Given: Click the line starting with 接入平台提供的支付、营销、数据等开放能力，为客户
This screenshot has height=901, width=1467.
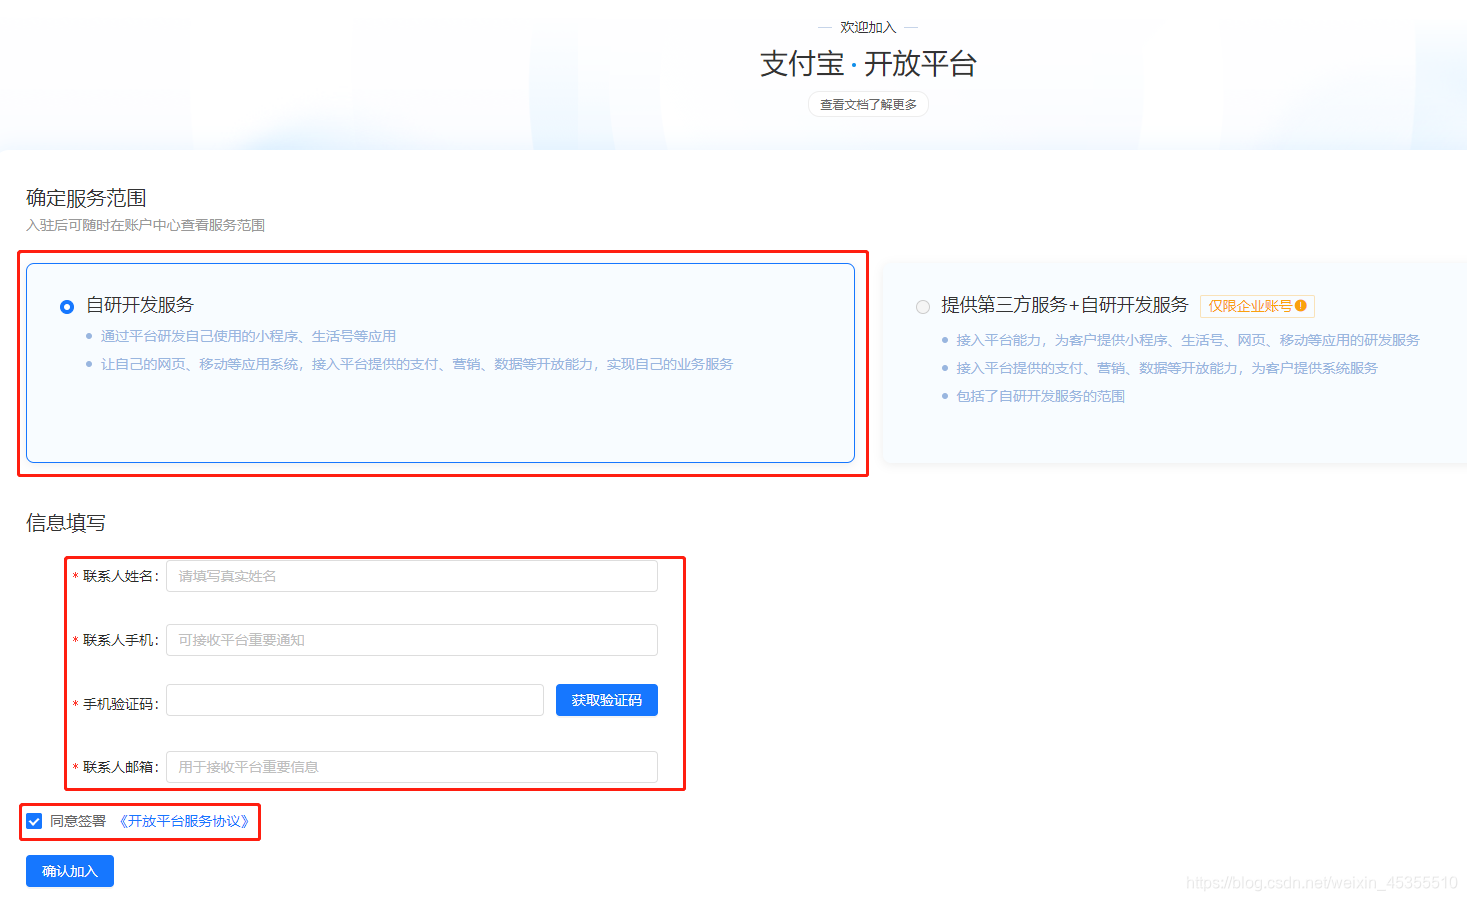Looking at the screenshot, I should 1166,368.
